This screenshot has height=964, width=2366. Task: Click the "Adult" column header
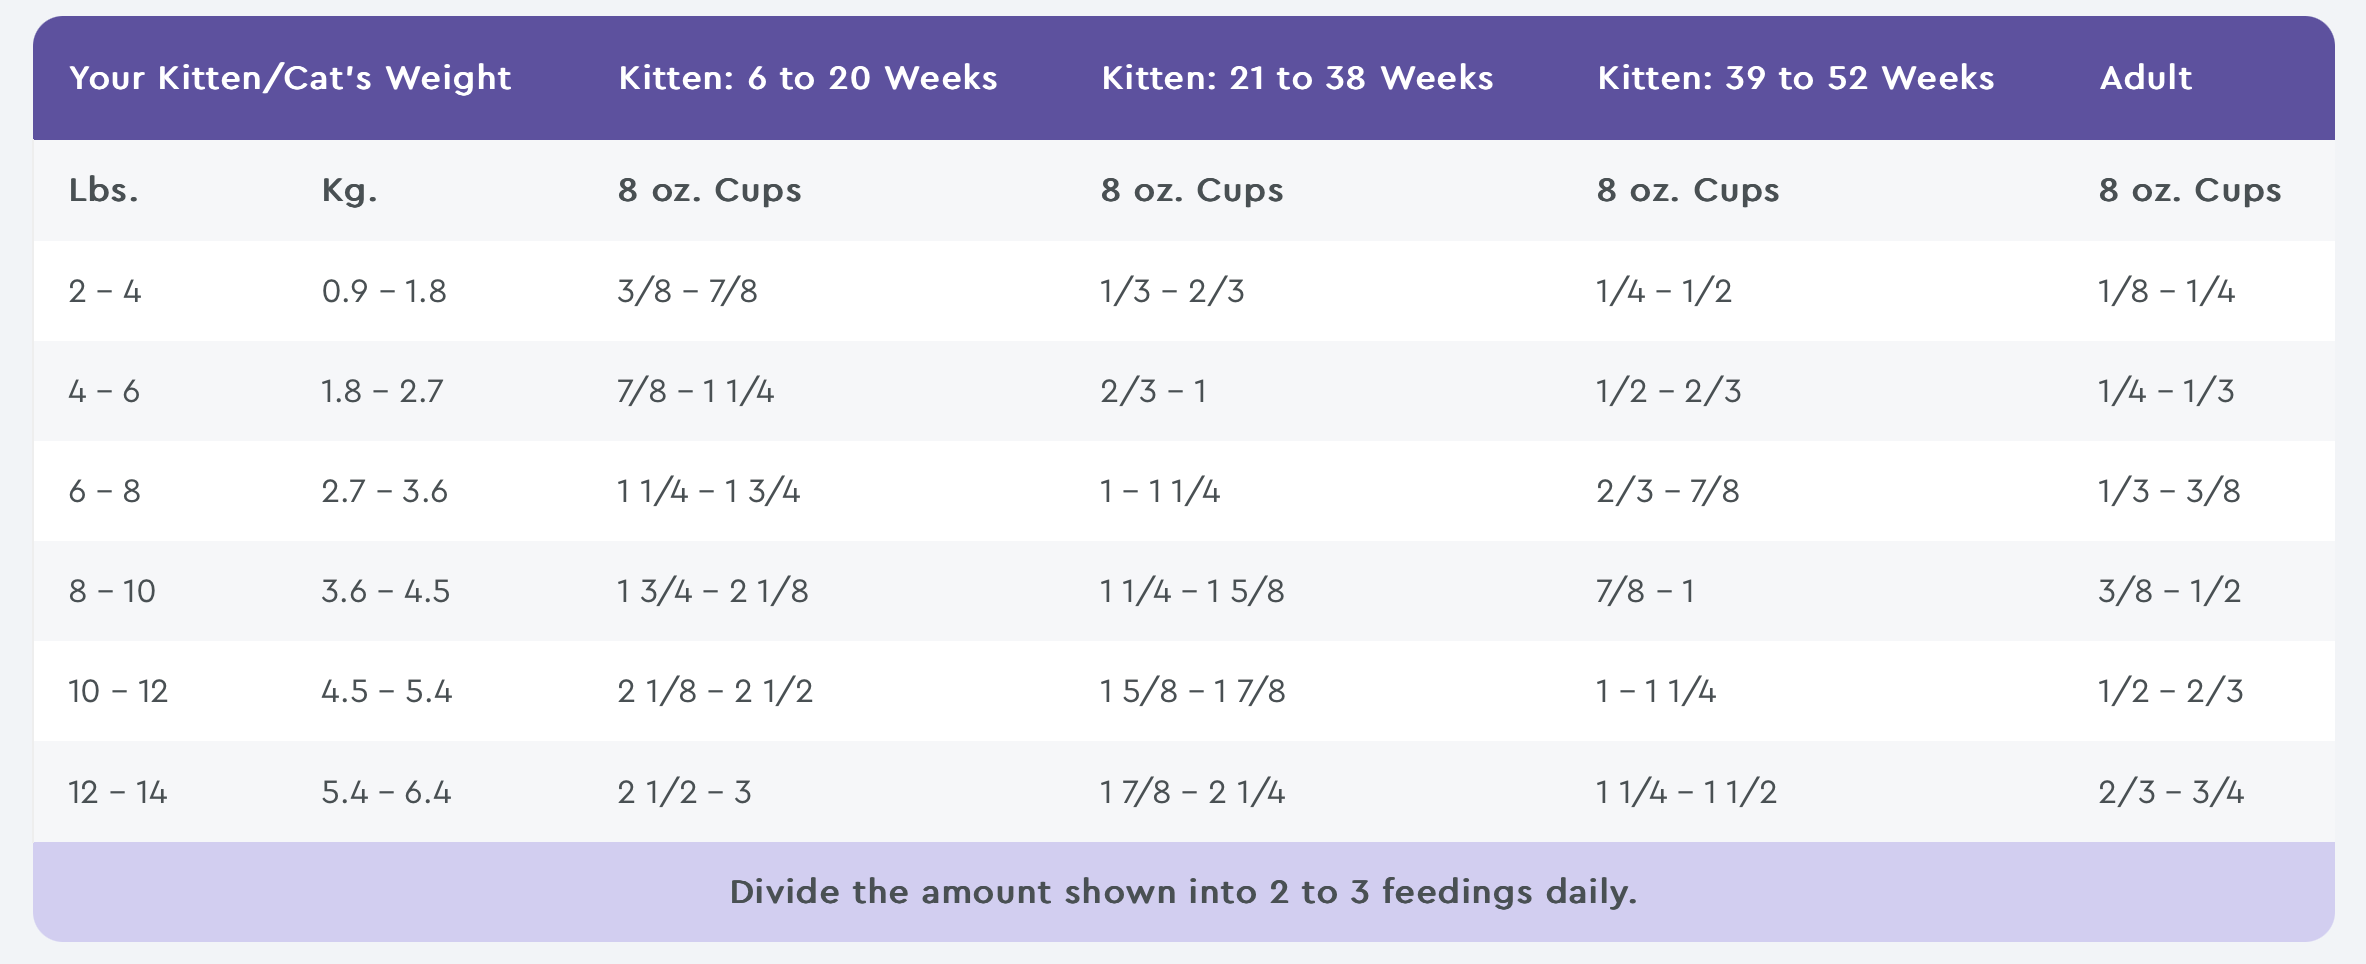click(x=2145, y=78)
